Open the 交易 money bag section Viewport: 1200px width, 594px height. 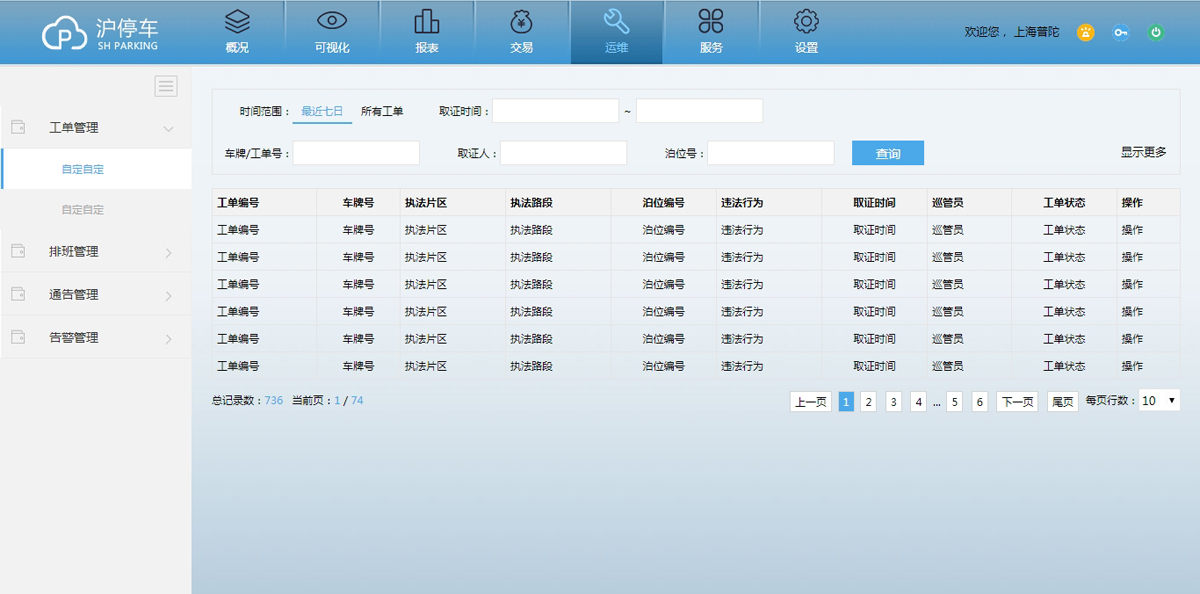pyautogui.click(x=521, y=32)
